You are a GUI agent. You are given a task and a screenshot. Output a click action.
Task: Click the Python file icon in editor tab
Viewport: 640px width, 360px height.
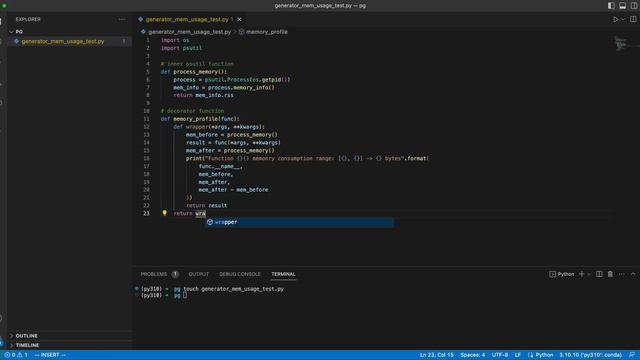tap(141, 19)
